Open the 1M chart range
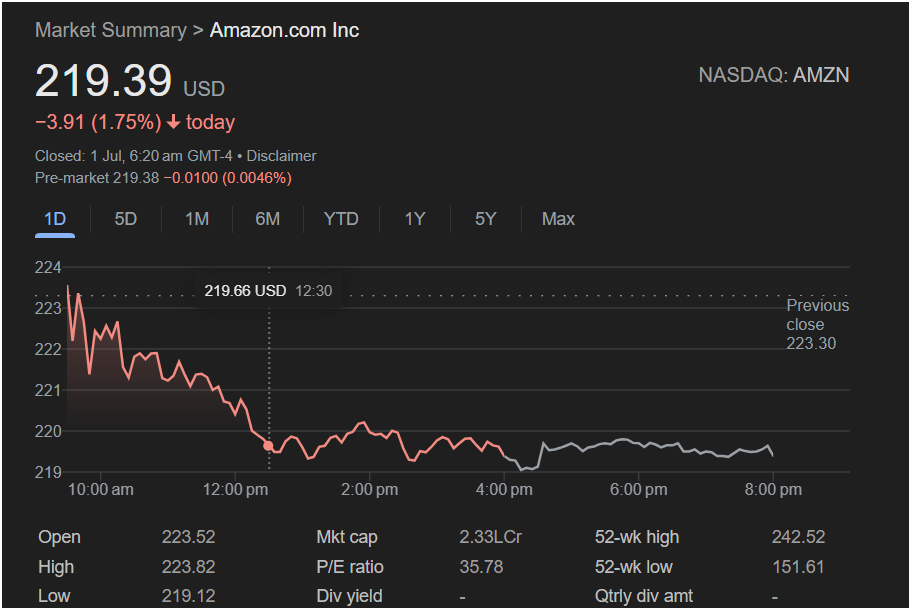911x610 pixels. [197, 219]
